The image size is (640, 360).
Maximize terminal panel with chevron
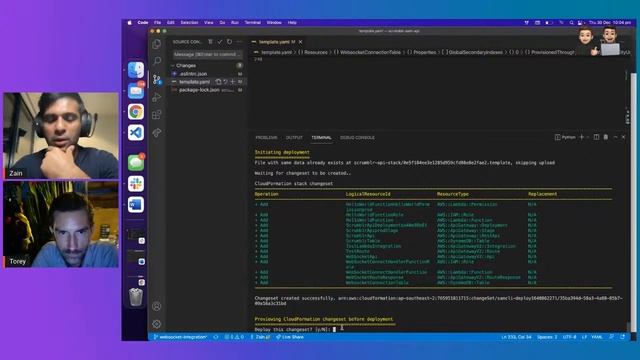click(616, 137)
